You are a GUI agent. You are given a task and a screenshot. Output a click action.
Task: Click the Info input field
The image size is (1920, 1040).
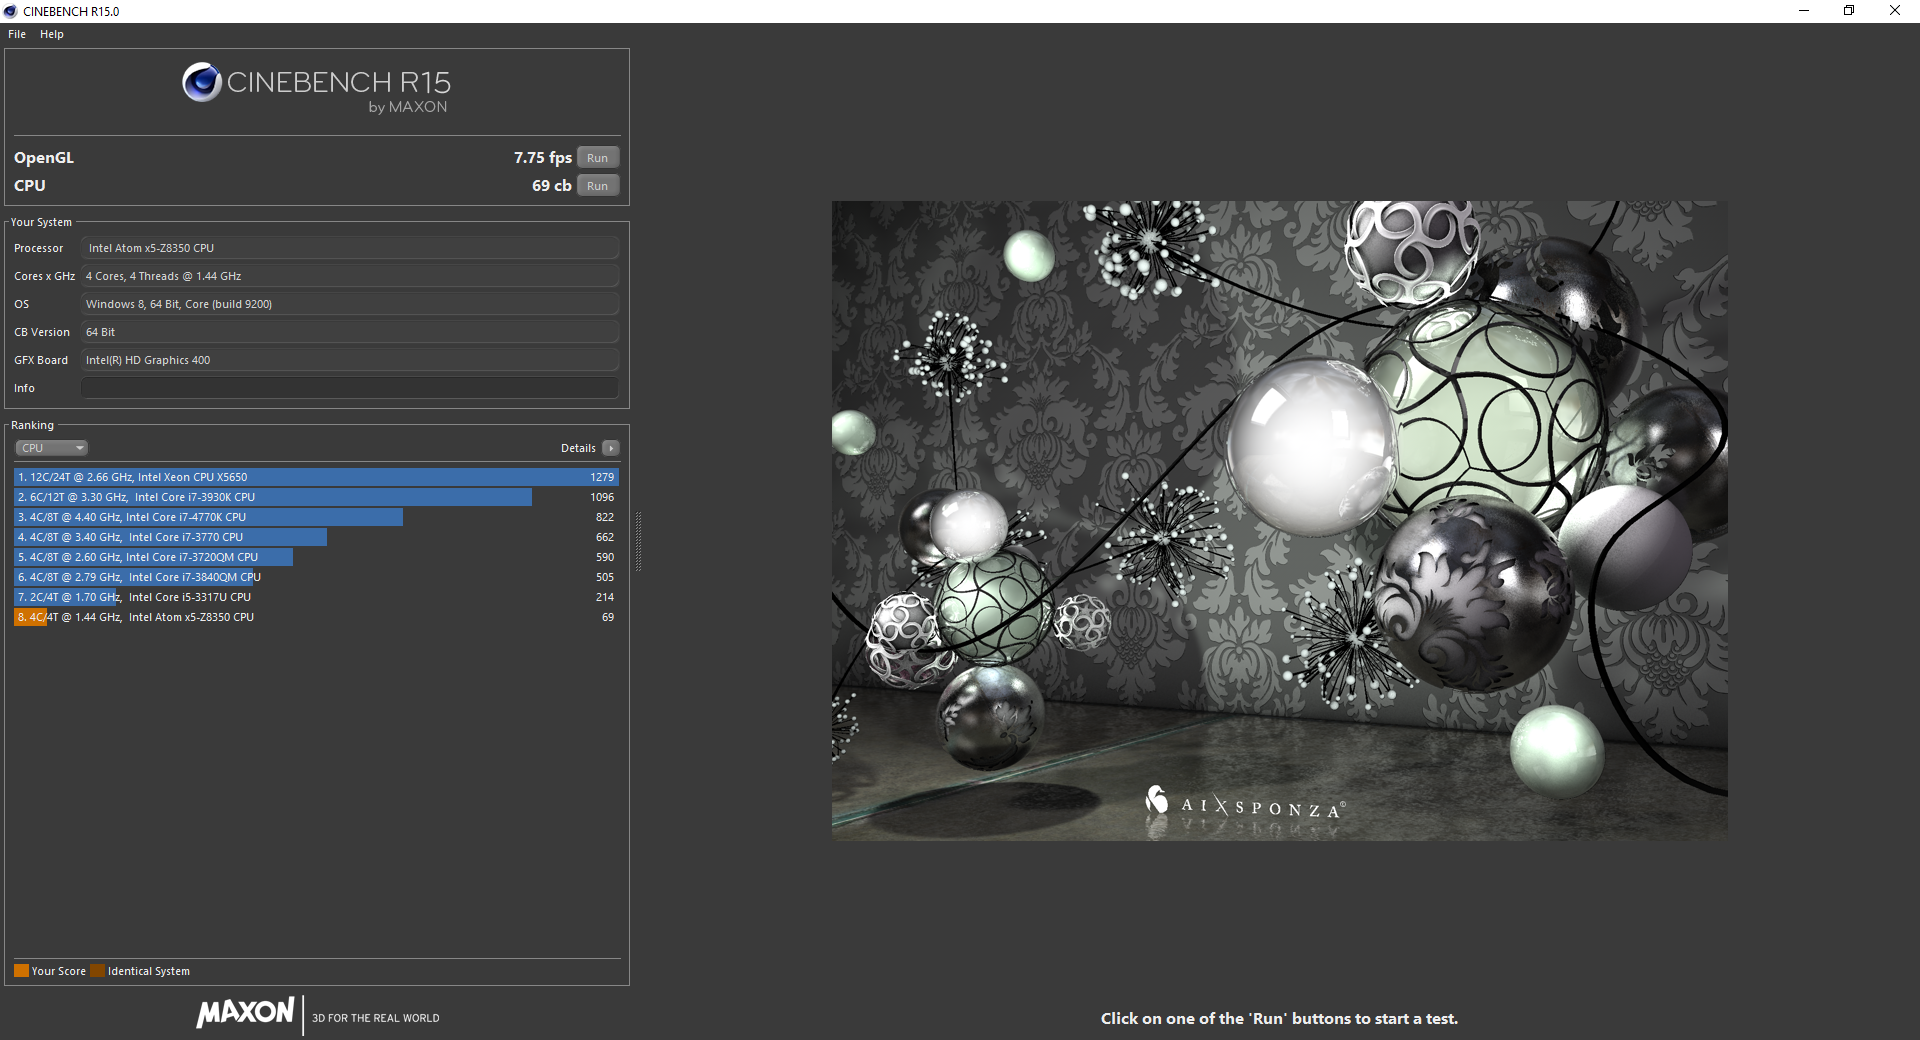click(x=350, y=388)
